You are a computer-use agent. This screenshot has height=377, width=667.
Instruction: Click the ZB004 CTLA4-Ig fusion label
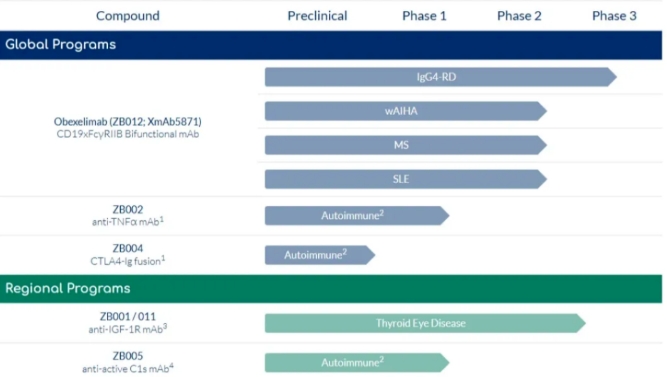point(128,254)
